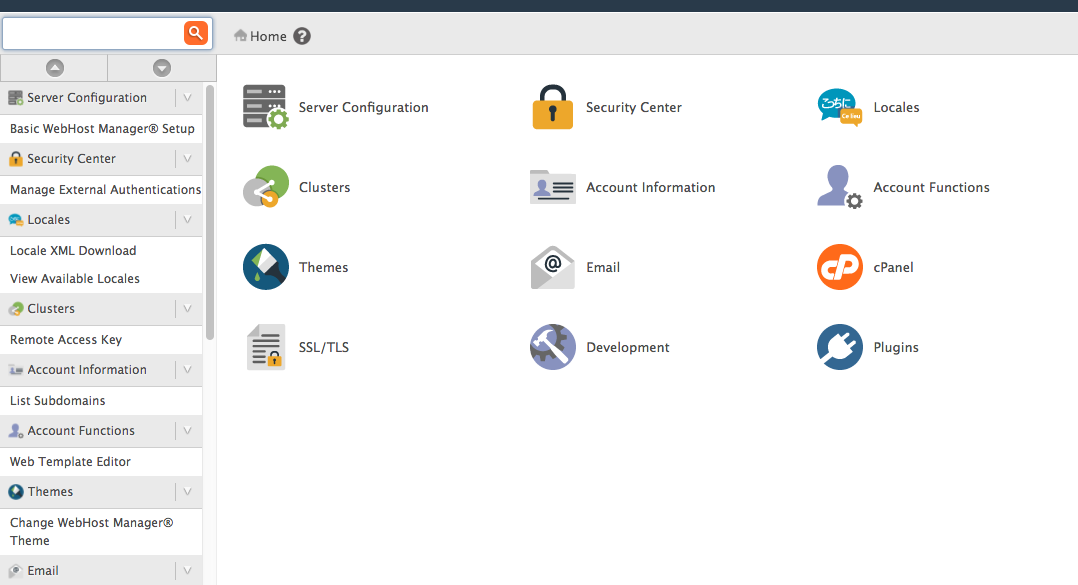Click Server Configuration label in main panel
This screenshot has height=585, width=1078.
coord(364,107)
